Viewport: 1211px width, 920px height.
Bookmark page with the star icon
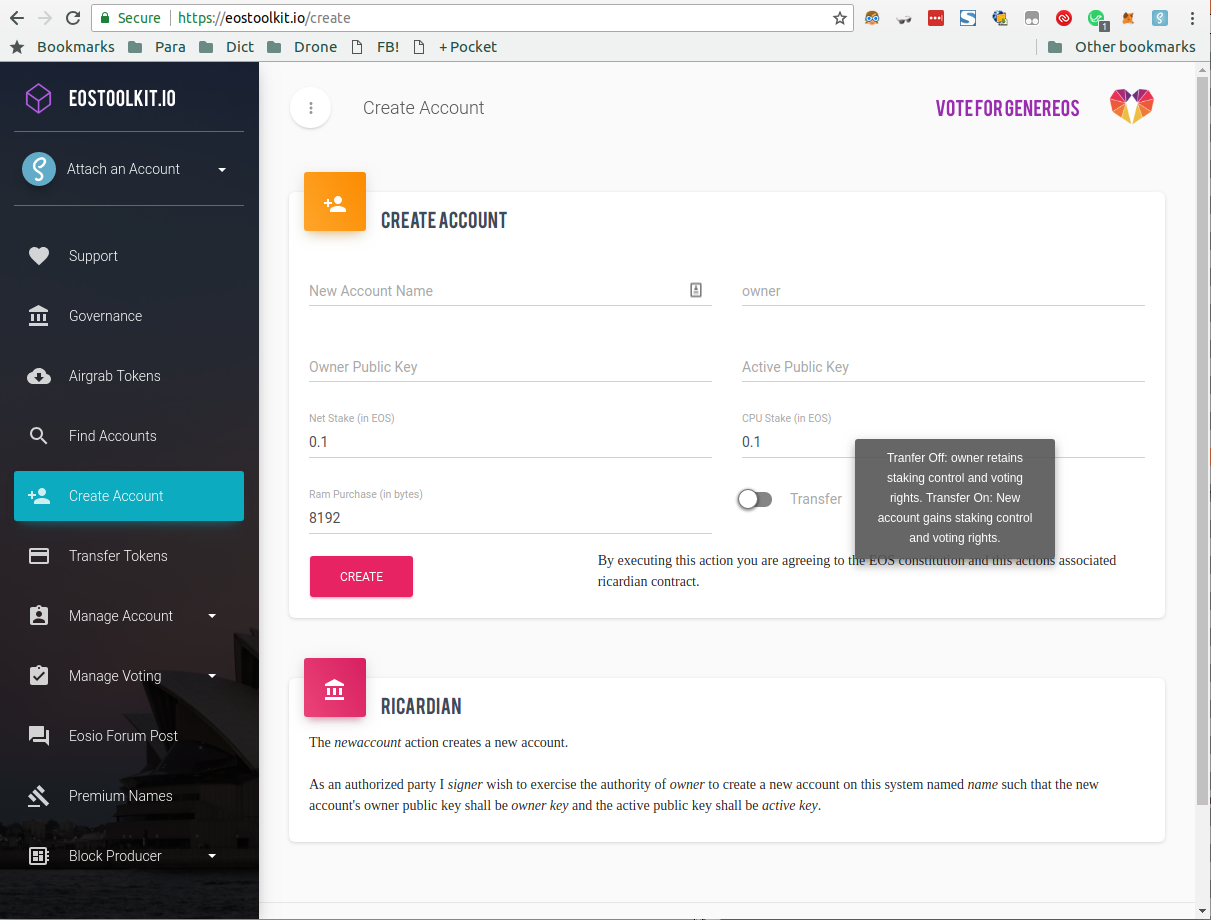pyautogui.click(x=840, y=18)
